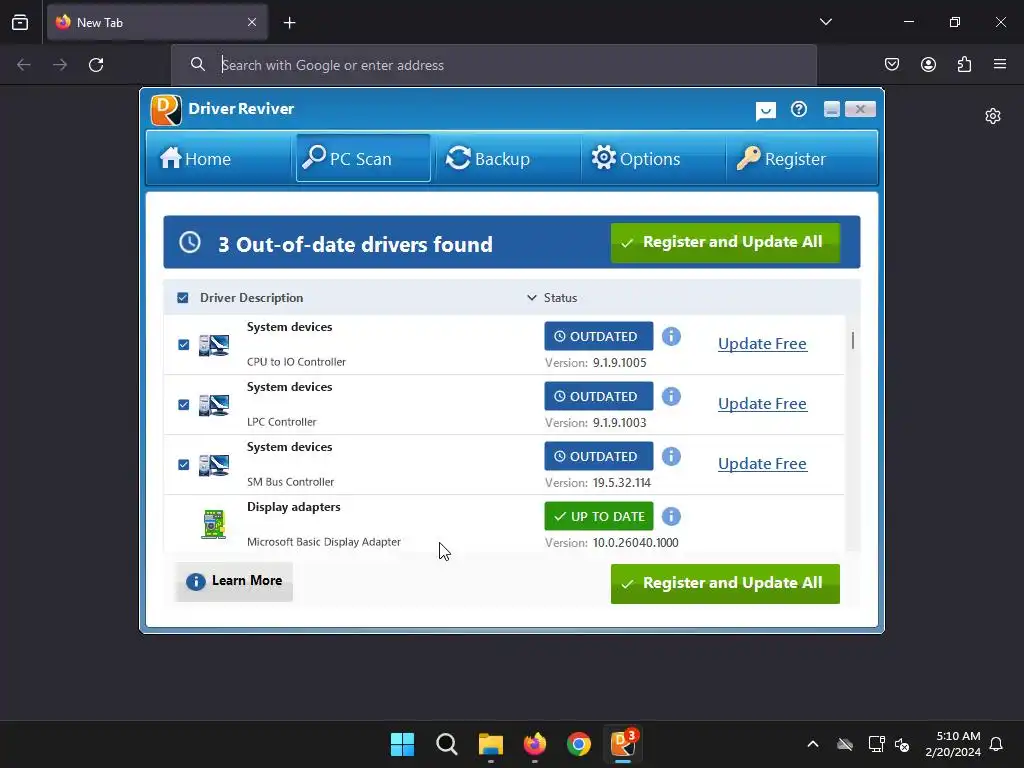Open new tab page settings gear
This screenshot has height=768, width=1024.
pyautogui.click(x=993, y=116)
